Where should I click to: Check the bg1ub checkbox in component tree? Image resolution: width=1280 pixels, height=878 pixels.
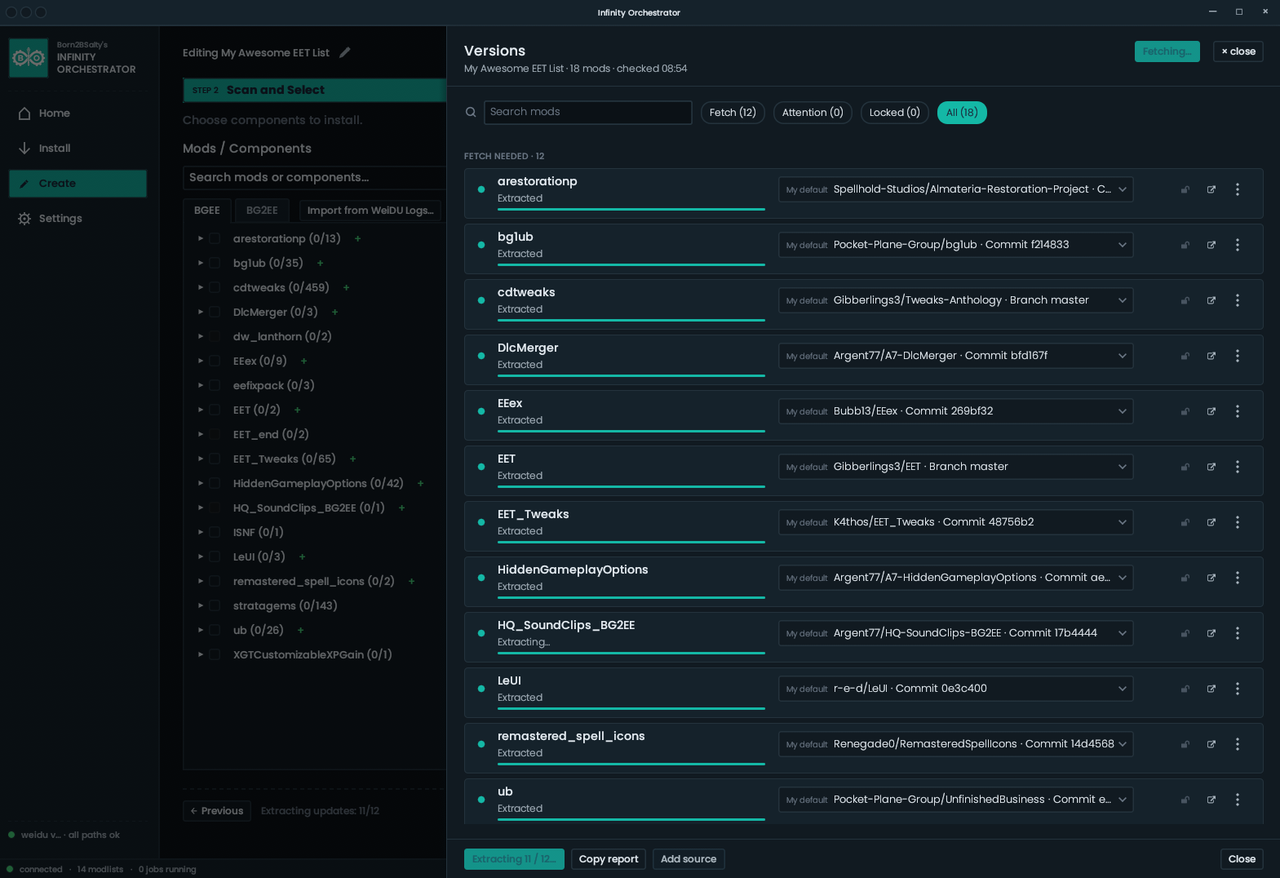click(x=215, y=263)
